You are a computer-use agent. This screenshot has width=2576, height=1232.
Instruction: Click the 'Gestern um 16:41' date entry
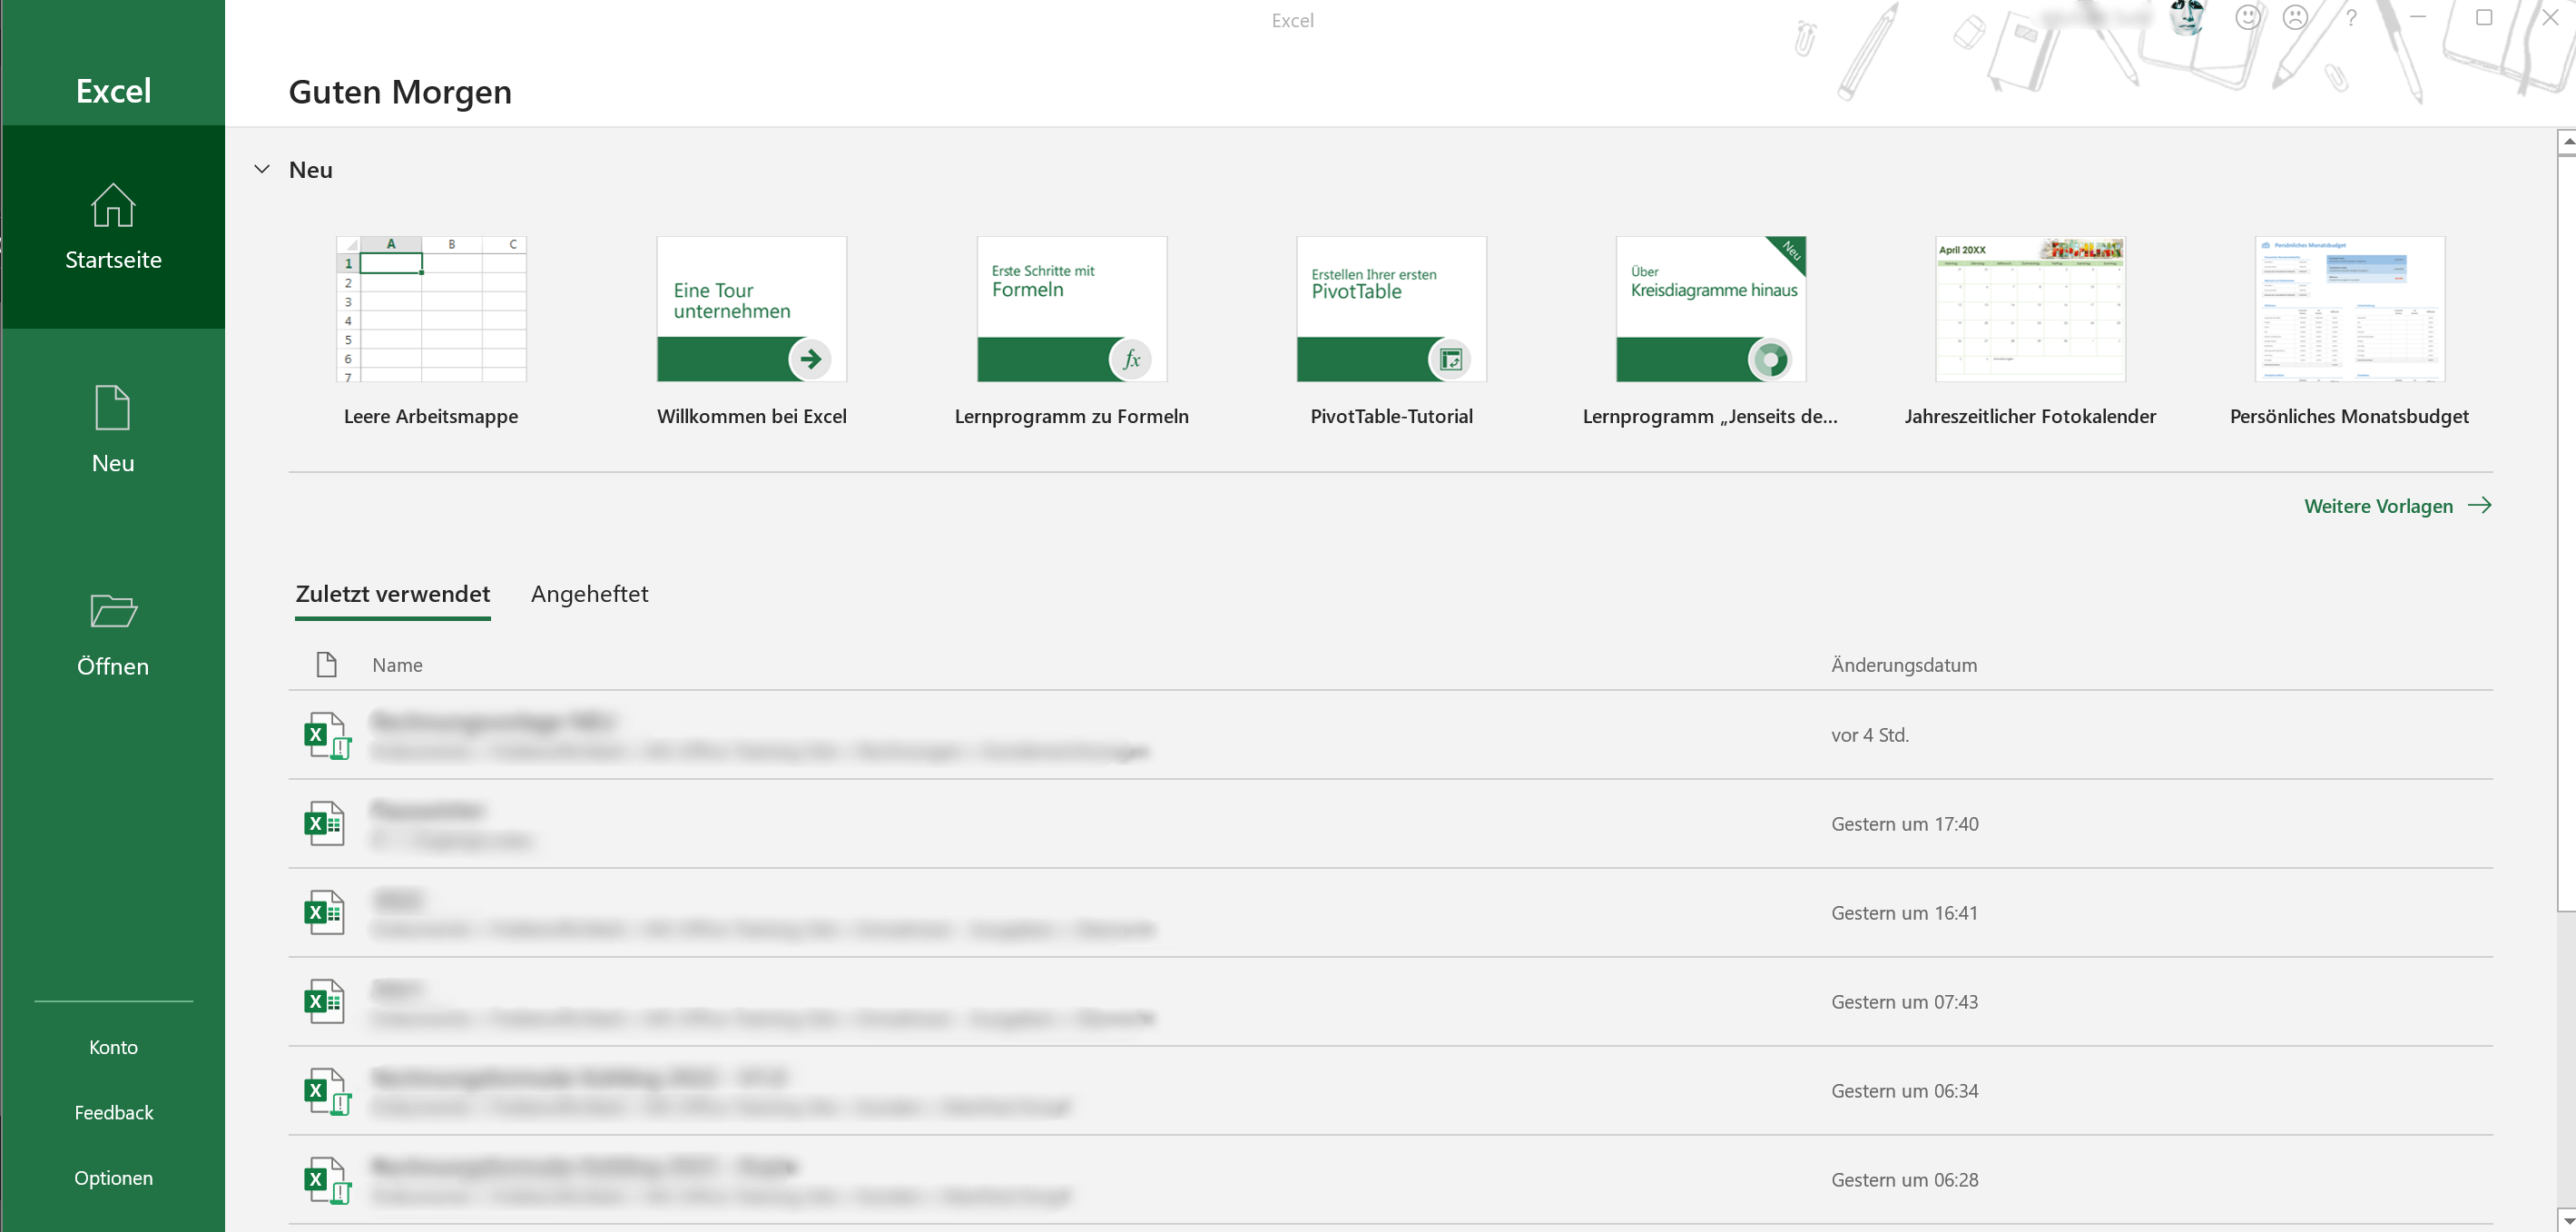1905,913
